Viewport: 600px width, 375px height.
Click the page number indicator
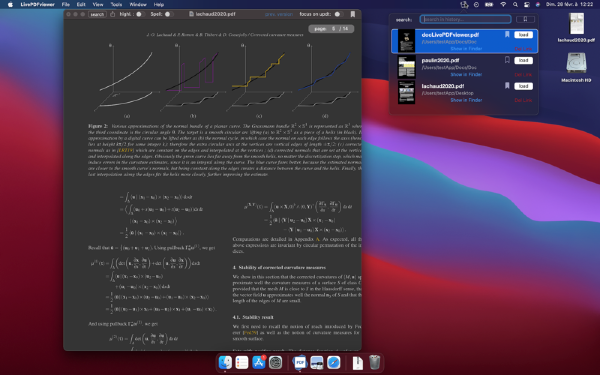331,29
